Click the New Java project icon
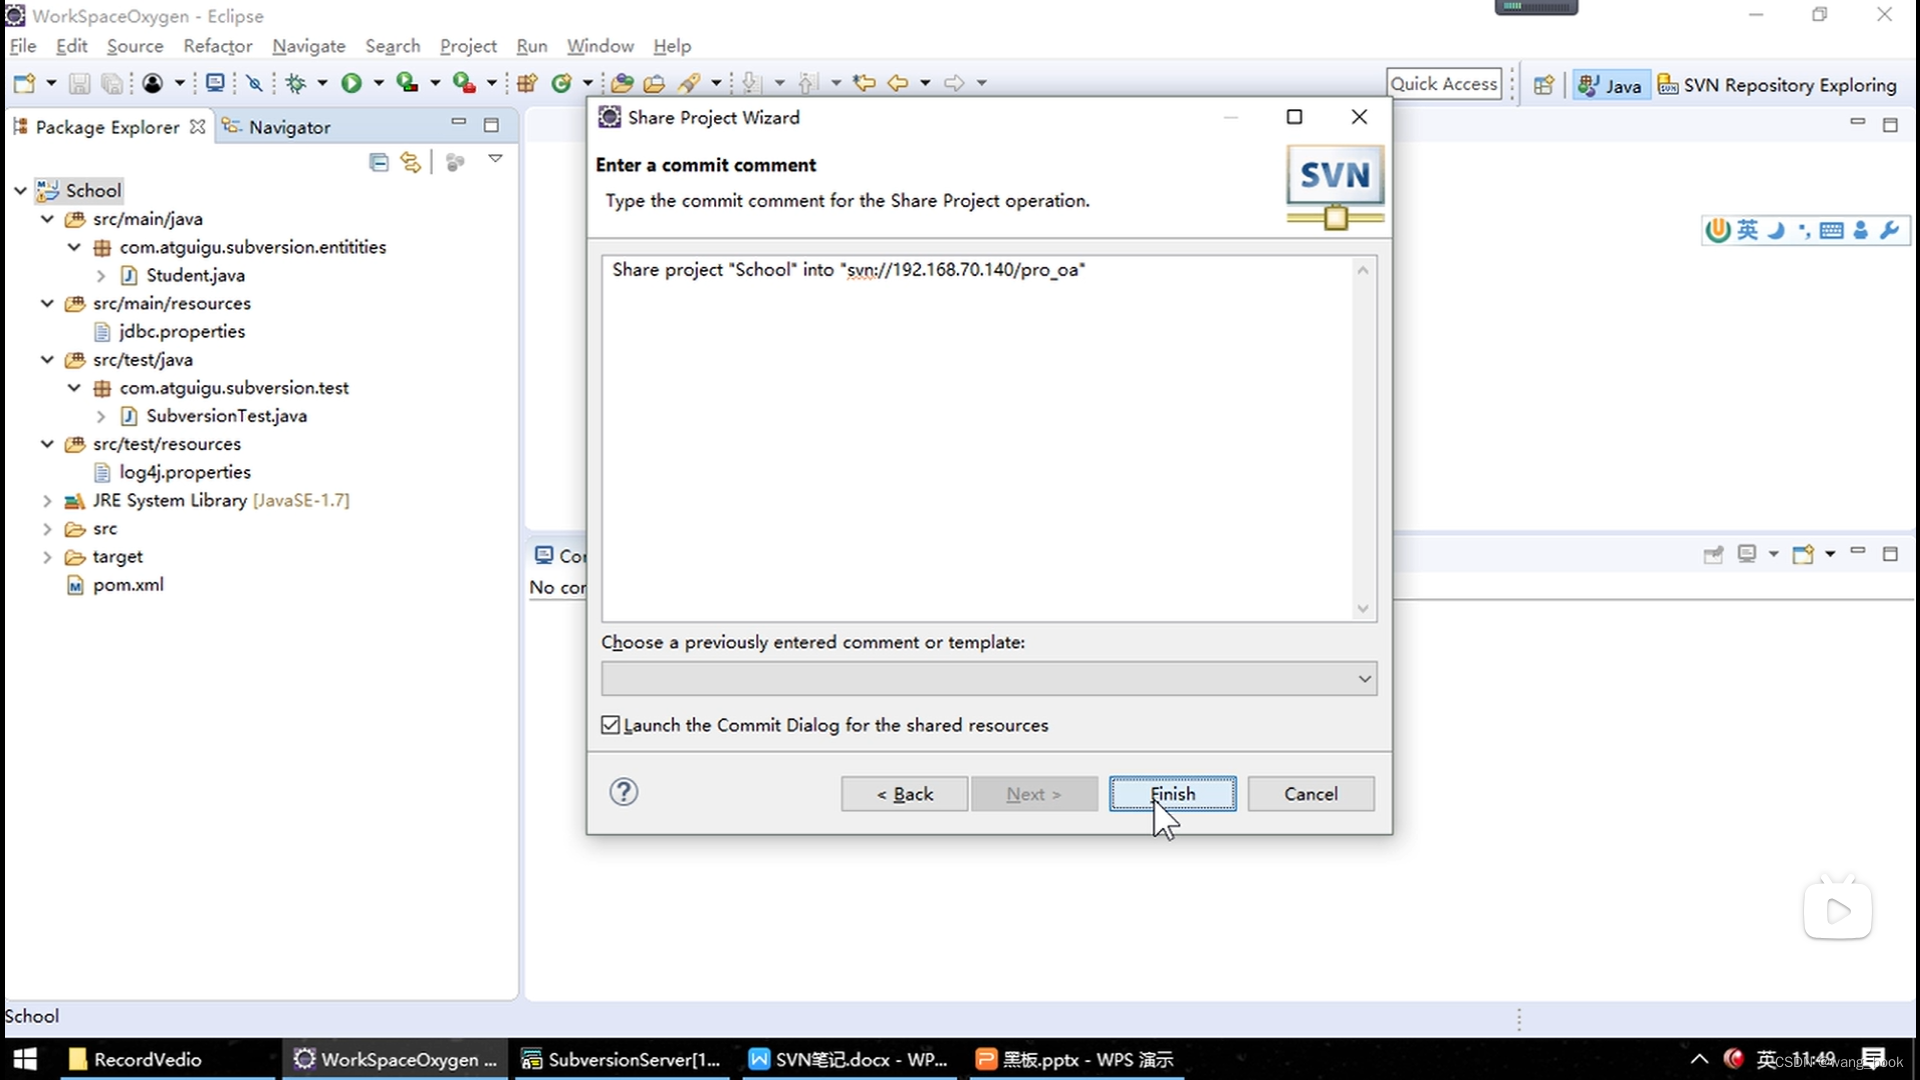The width and height of the screenshot is (1920, 1080). tap(525, 83)
